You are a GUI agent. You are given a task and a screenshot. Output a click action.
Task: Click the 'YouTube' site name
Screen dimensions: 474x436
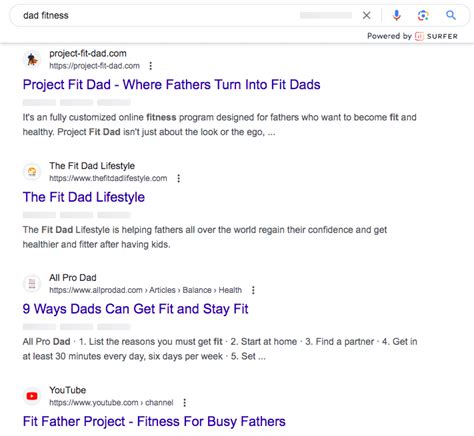pos(67,390)
